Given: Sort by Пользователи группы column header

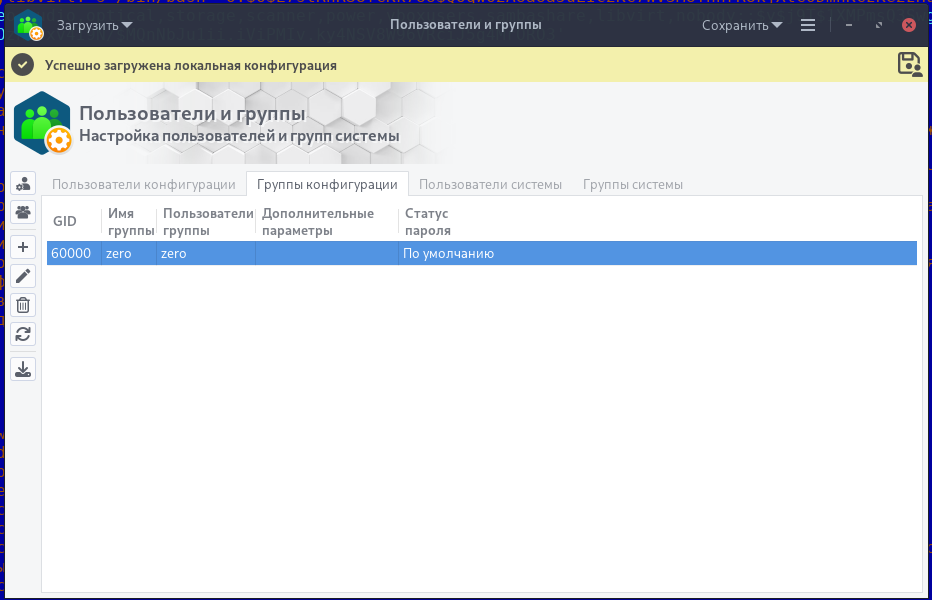Looking at the screenshot, I should pyautogui.click(x=206, y=221).
